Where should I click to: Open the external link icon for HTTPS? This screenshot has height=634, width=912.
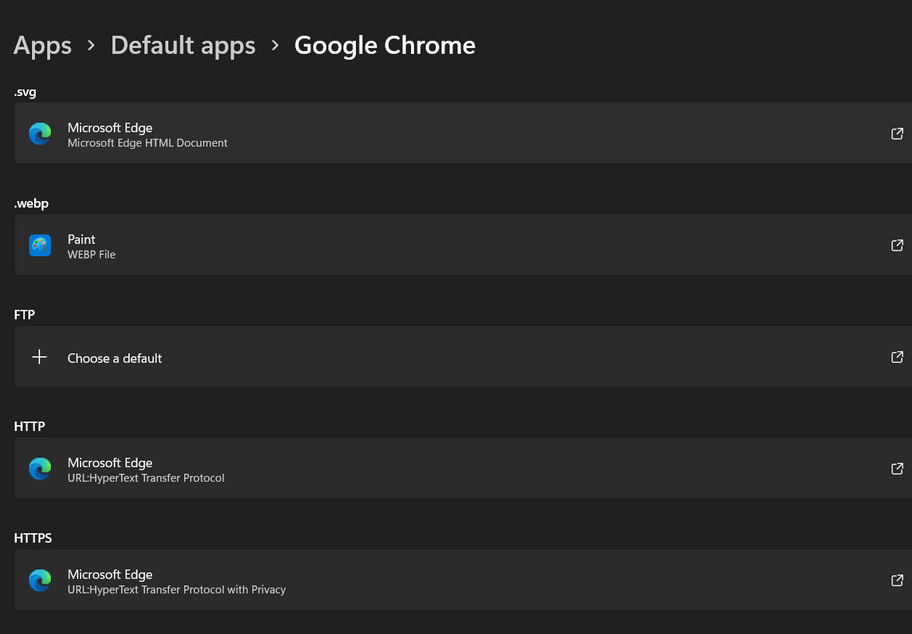tap(897, 580)
